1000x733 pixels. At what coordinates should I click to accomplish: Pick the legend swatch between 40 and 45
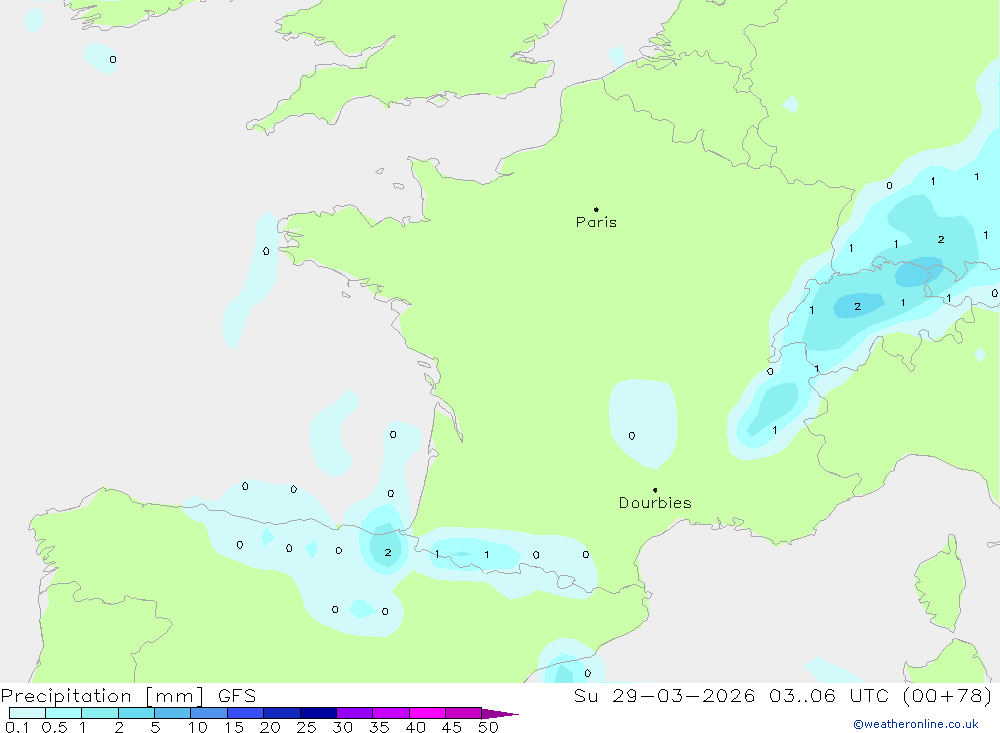(427, 713)
